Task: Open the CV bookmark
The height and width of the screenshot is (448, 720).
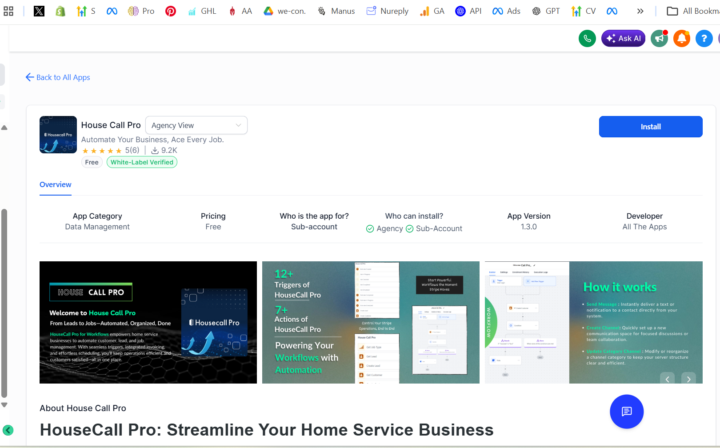Action: [583, 11]
